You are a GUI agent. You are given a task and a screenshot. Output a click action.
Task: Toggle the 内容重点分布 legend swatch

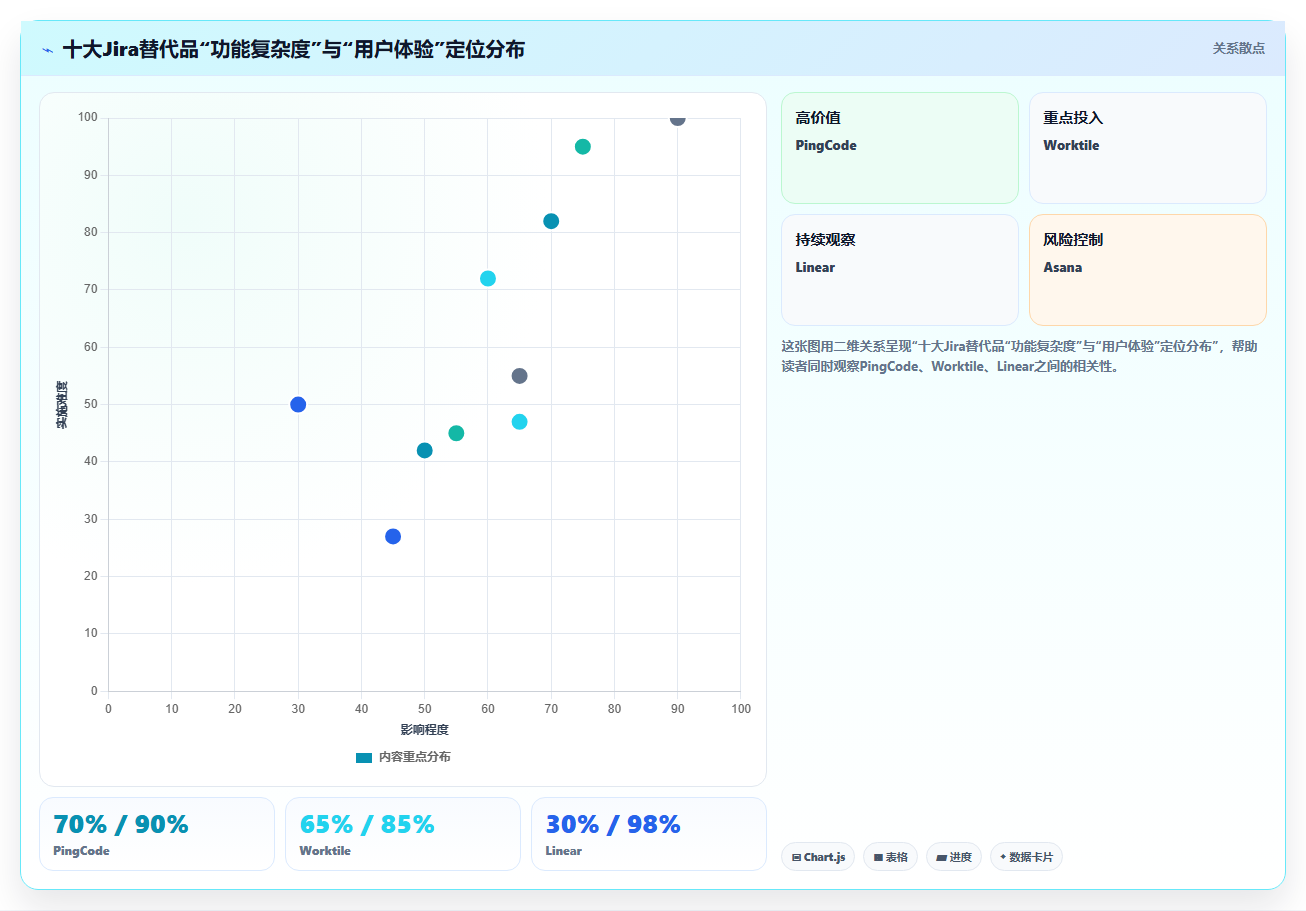[364, 757]
